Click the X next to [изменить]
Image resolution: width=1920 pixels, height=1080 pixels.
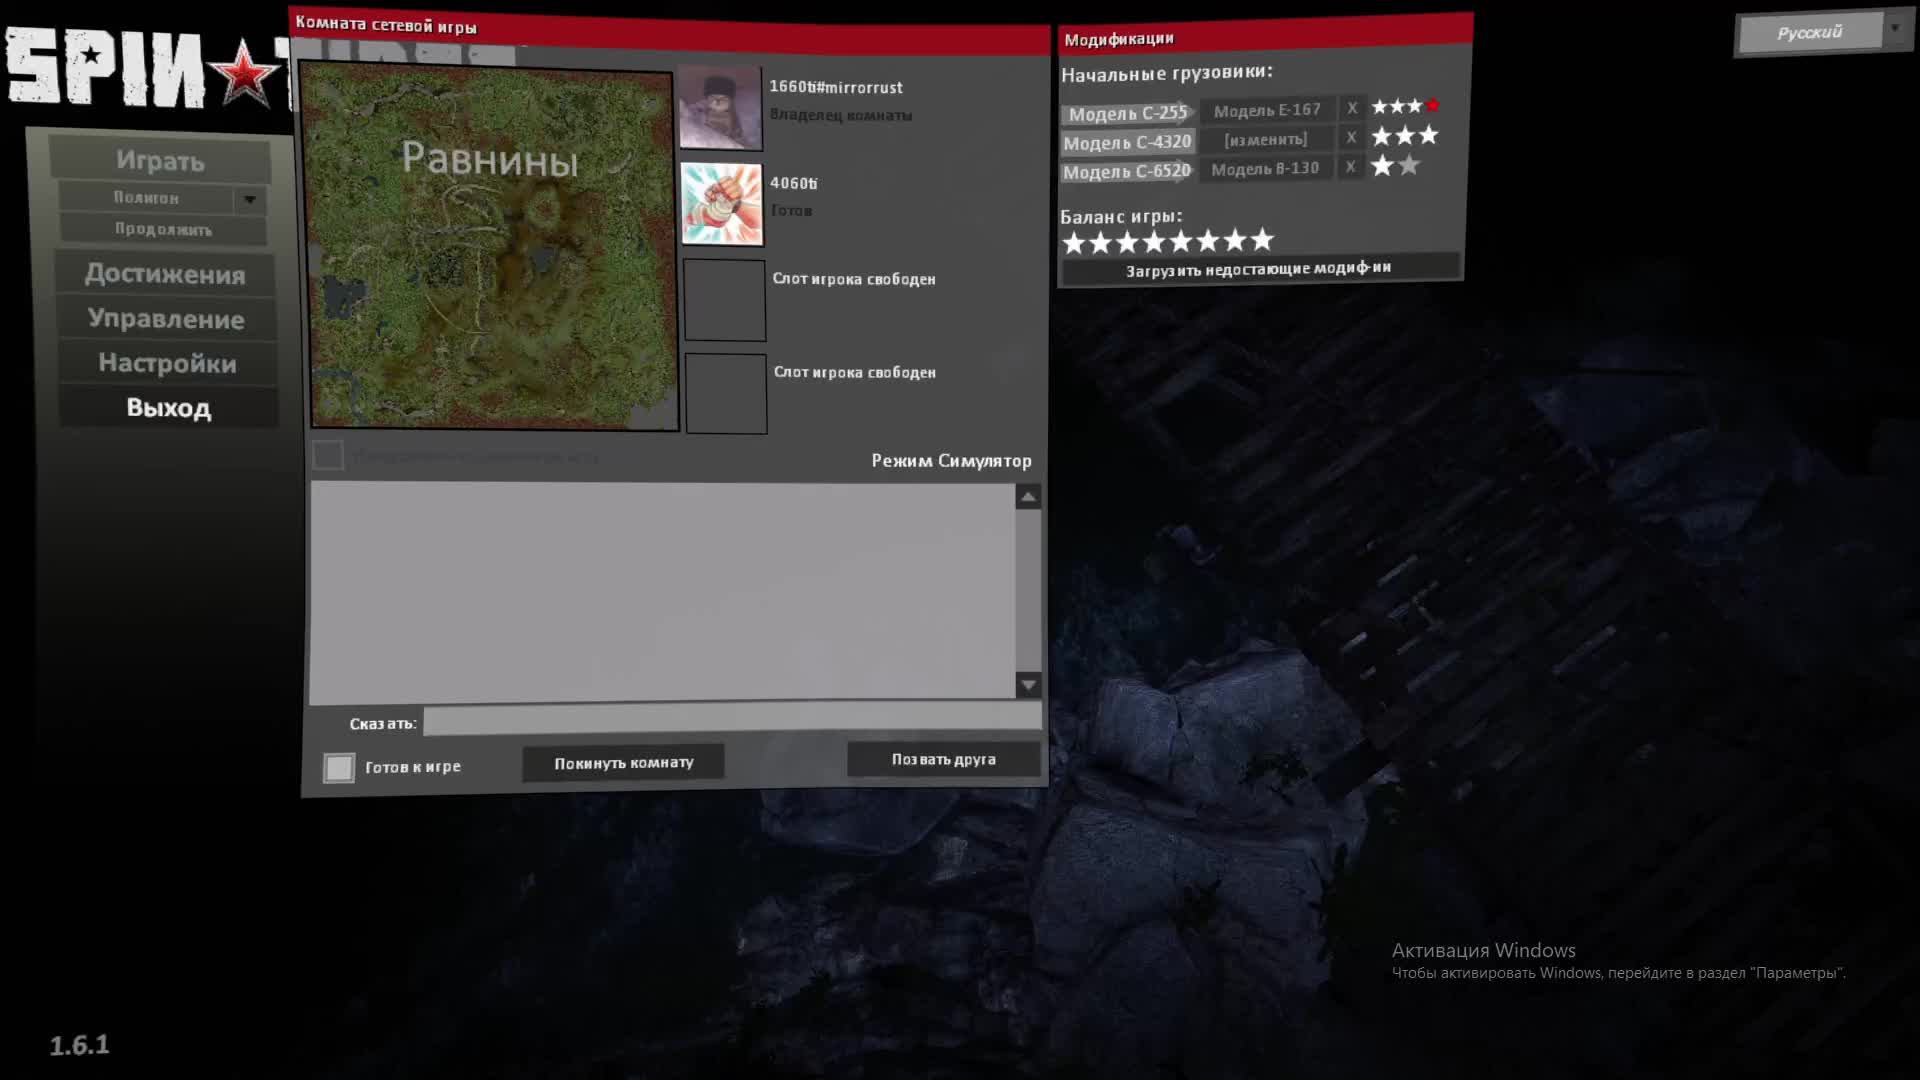[1351, 137]
